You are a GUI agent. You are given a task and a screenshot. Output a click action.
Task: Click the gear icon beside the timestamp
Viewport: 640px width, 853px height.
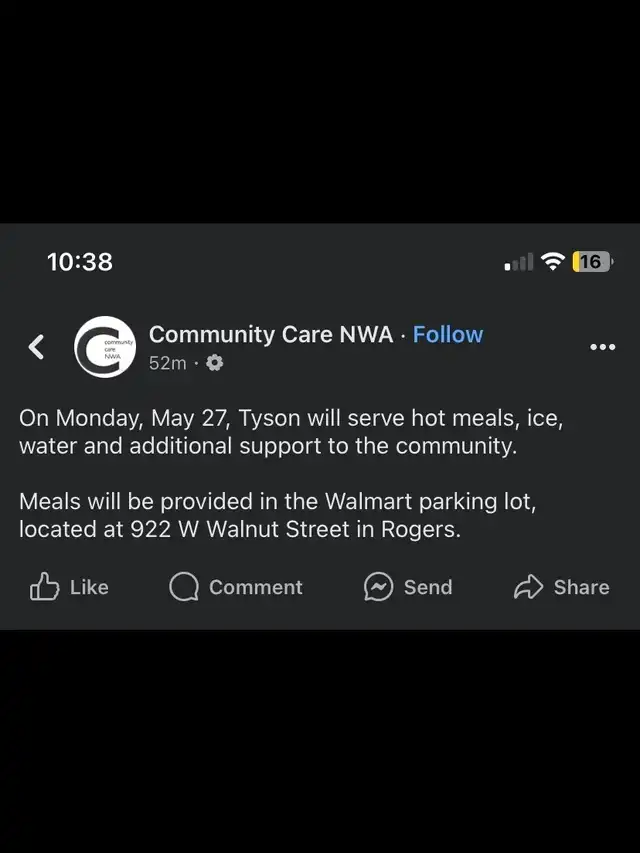click(214, 363)
